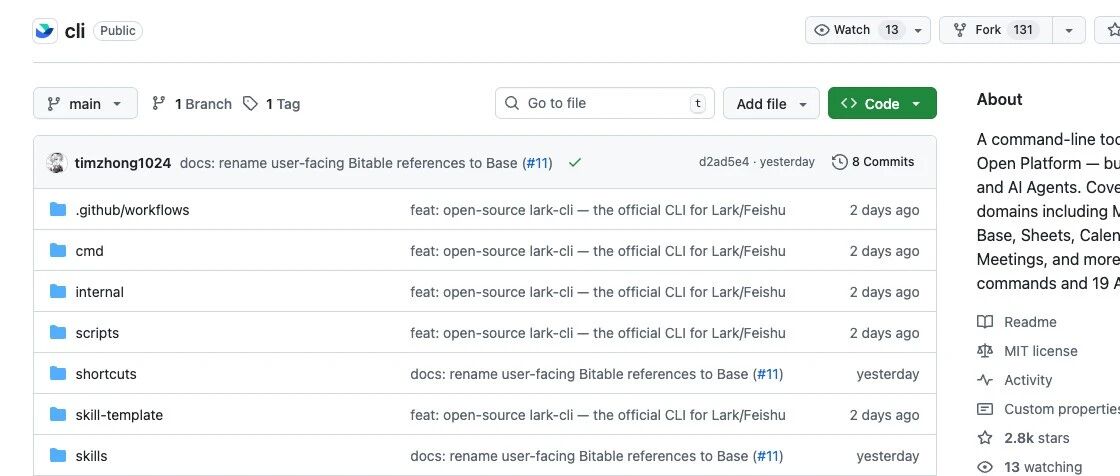The width and height of the screenshot is (1120, 476).
Task: Click the MIT license scale icon
Action: [985, 351]
